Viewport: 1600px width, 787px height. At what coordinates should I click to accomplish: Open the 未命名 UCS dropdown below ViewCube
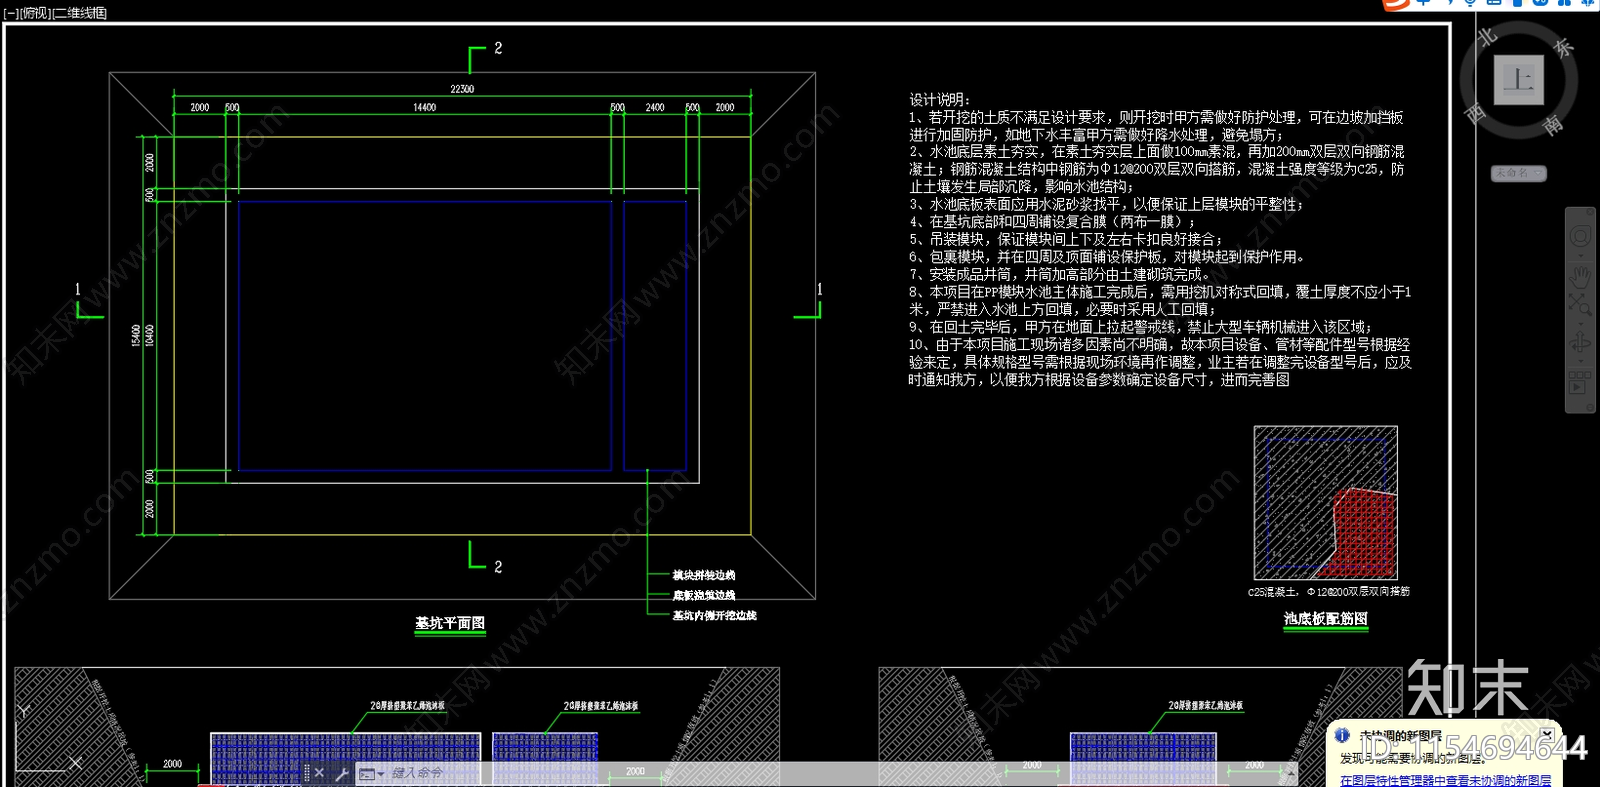point(1519,173)
